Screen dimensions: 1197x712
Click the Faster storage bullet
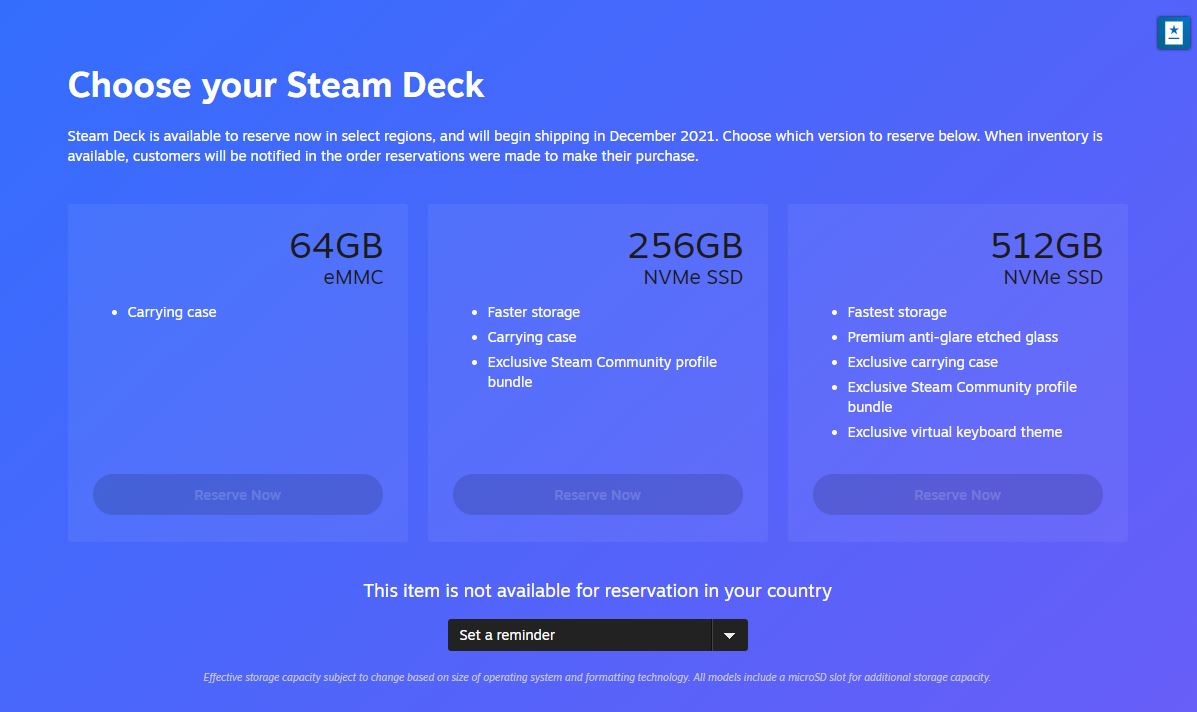pyautogui.click(x=534, y=312)
